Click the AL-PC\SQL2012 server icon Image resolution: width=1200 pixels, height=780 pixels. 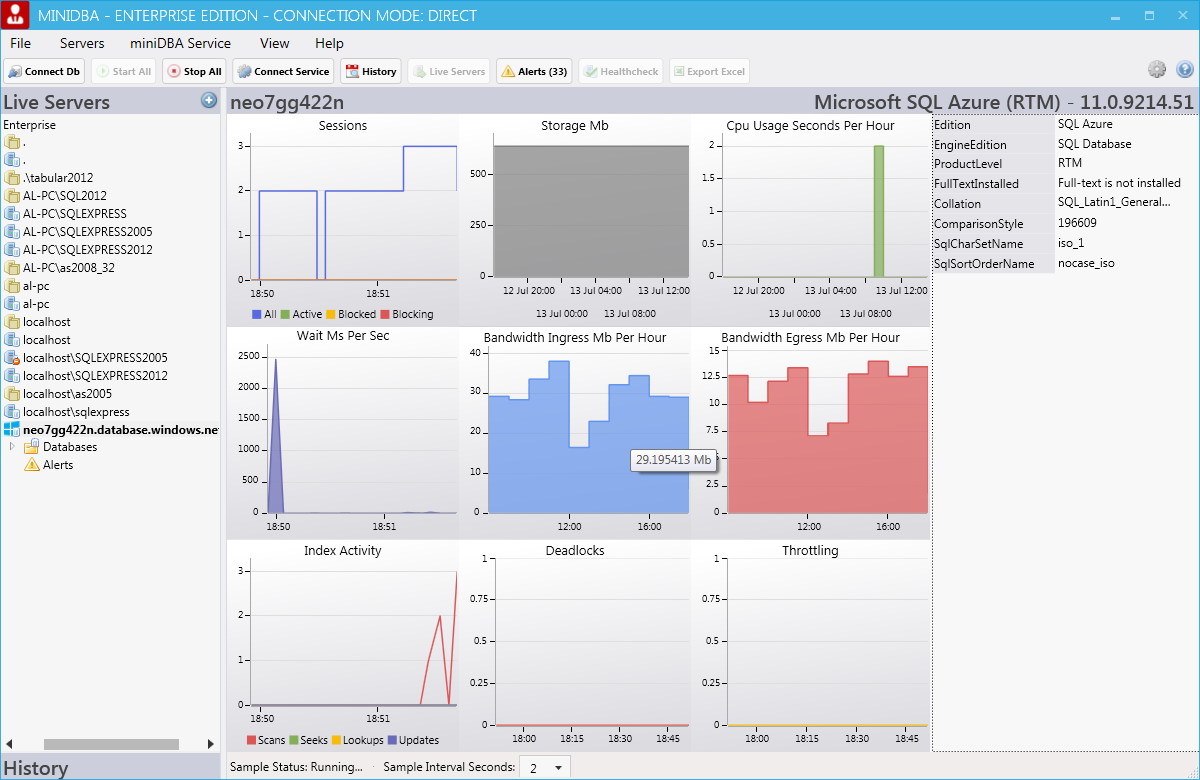pyautogui.click(x=12, y=196)
